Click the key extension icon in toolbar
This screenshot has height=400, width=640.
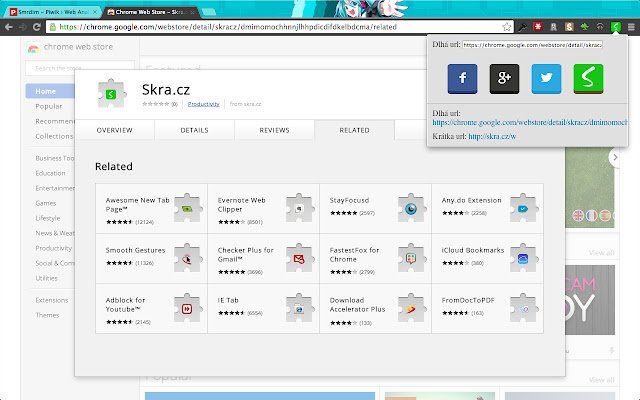(522, 27)
